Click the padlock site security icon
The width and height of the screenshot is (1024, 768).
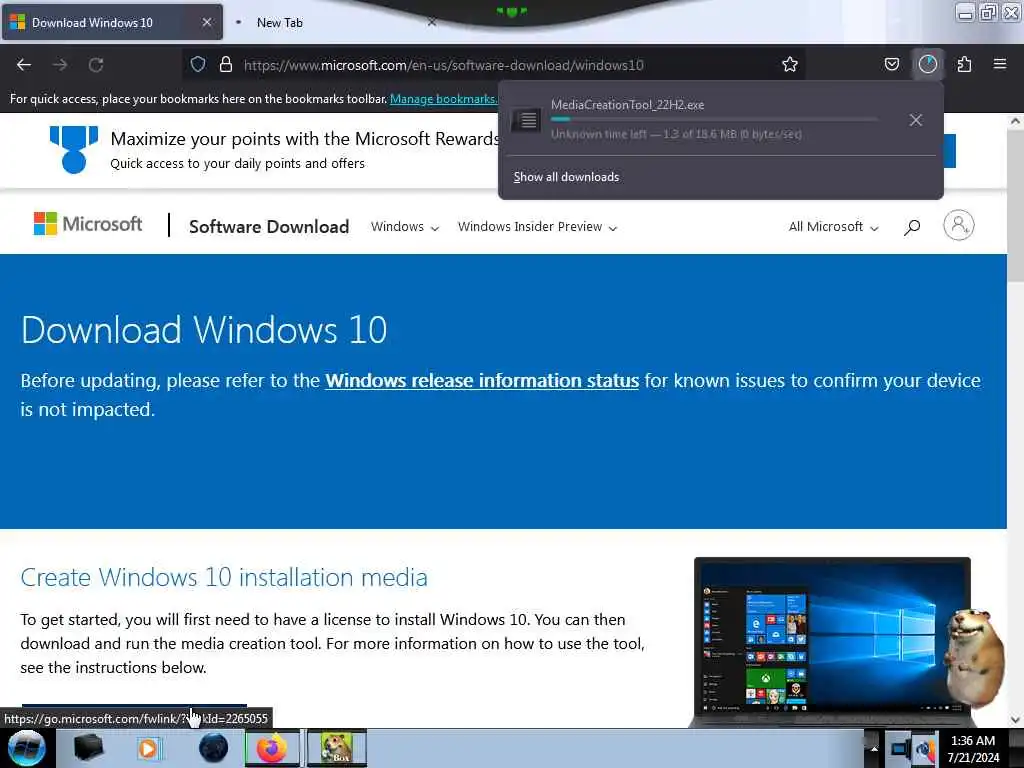tap(226, 64)
